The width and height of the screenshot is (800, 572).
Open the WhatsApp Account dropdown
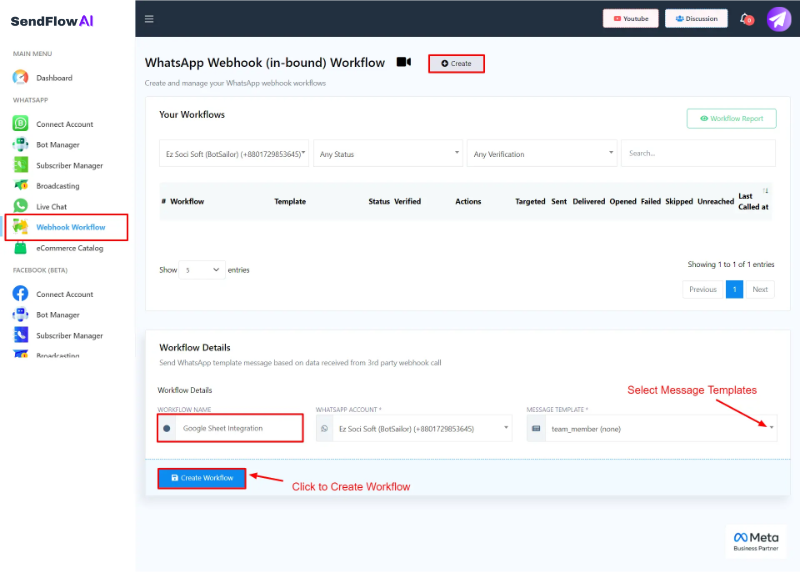pos(422,429)
